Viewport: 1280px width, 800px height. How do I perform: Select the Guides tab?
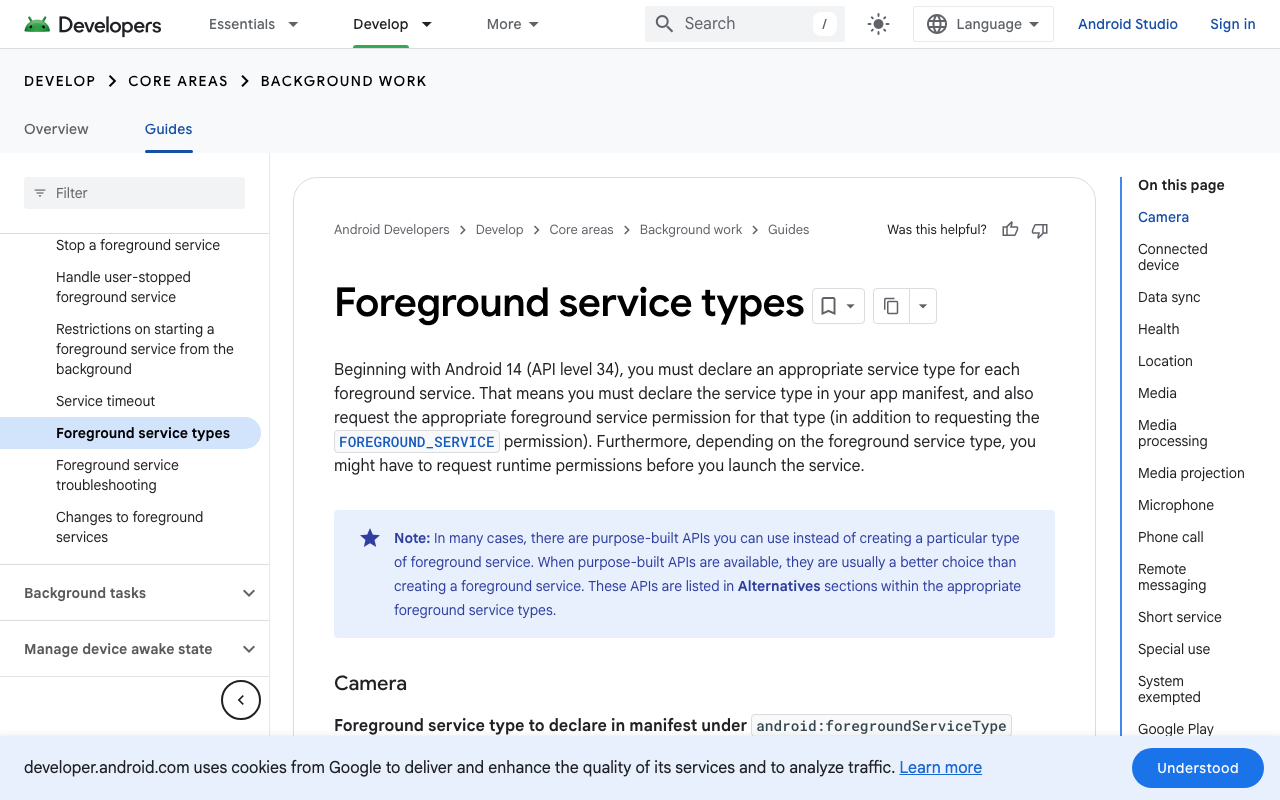tap(168, 129)
